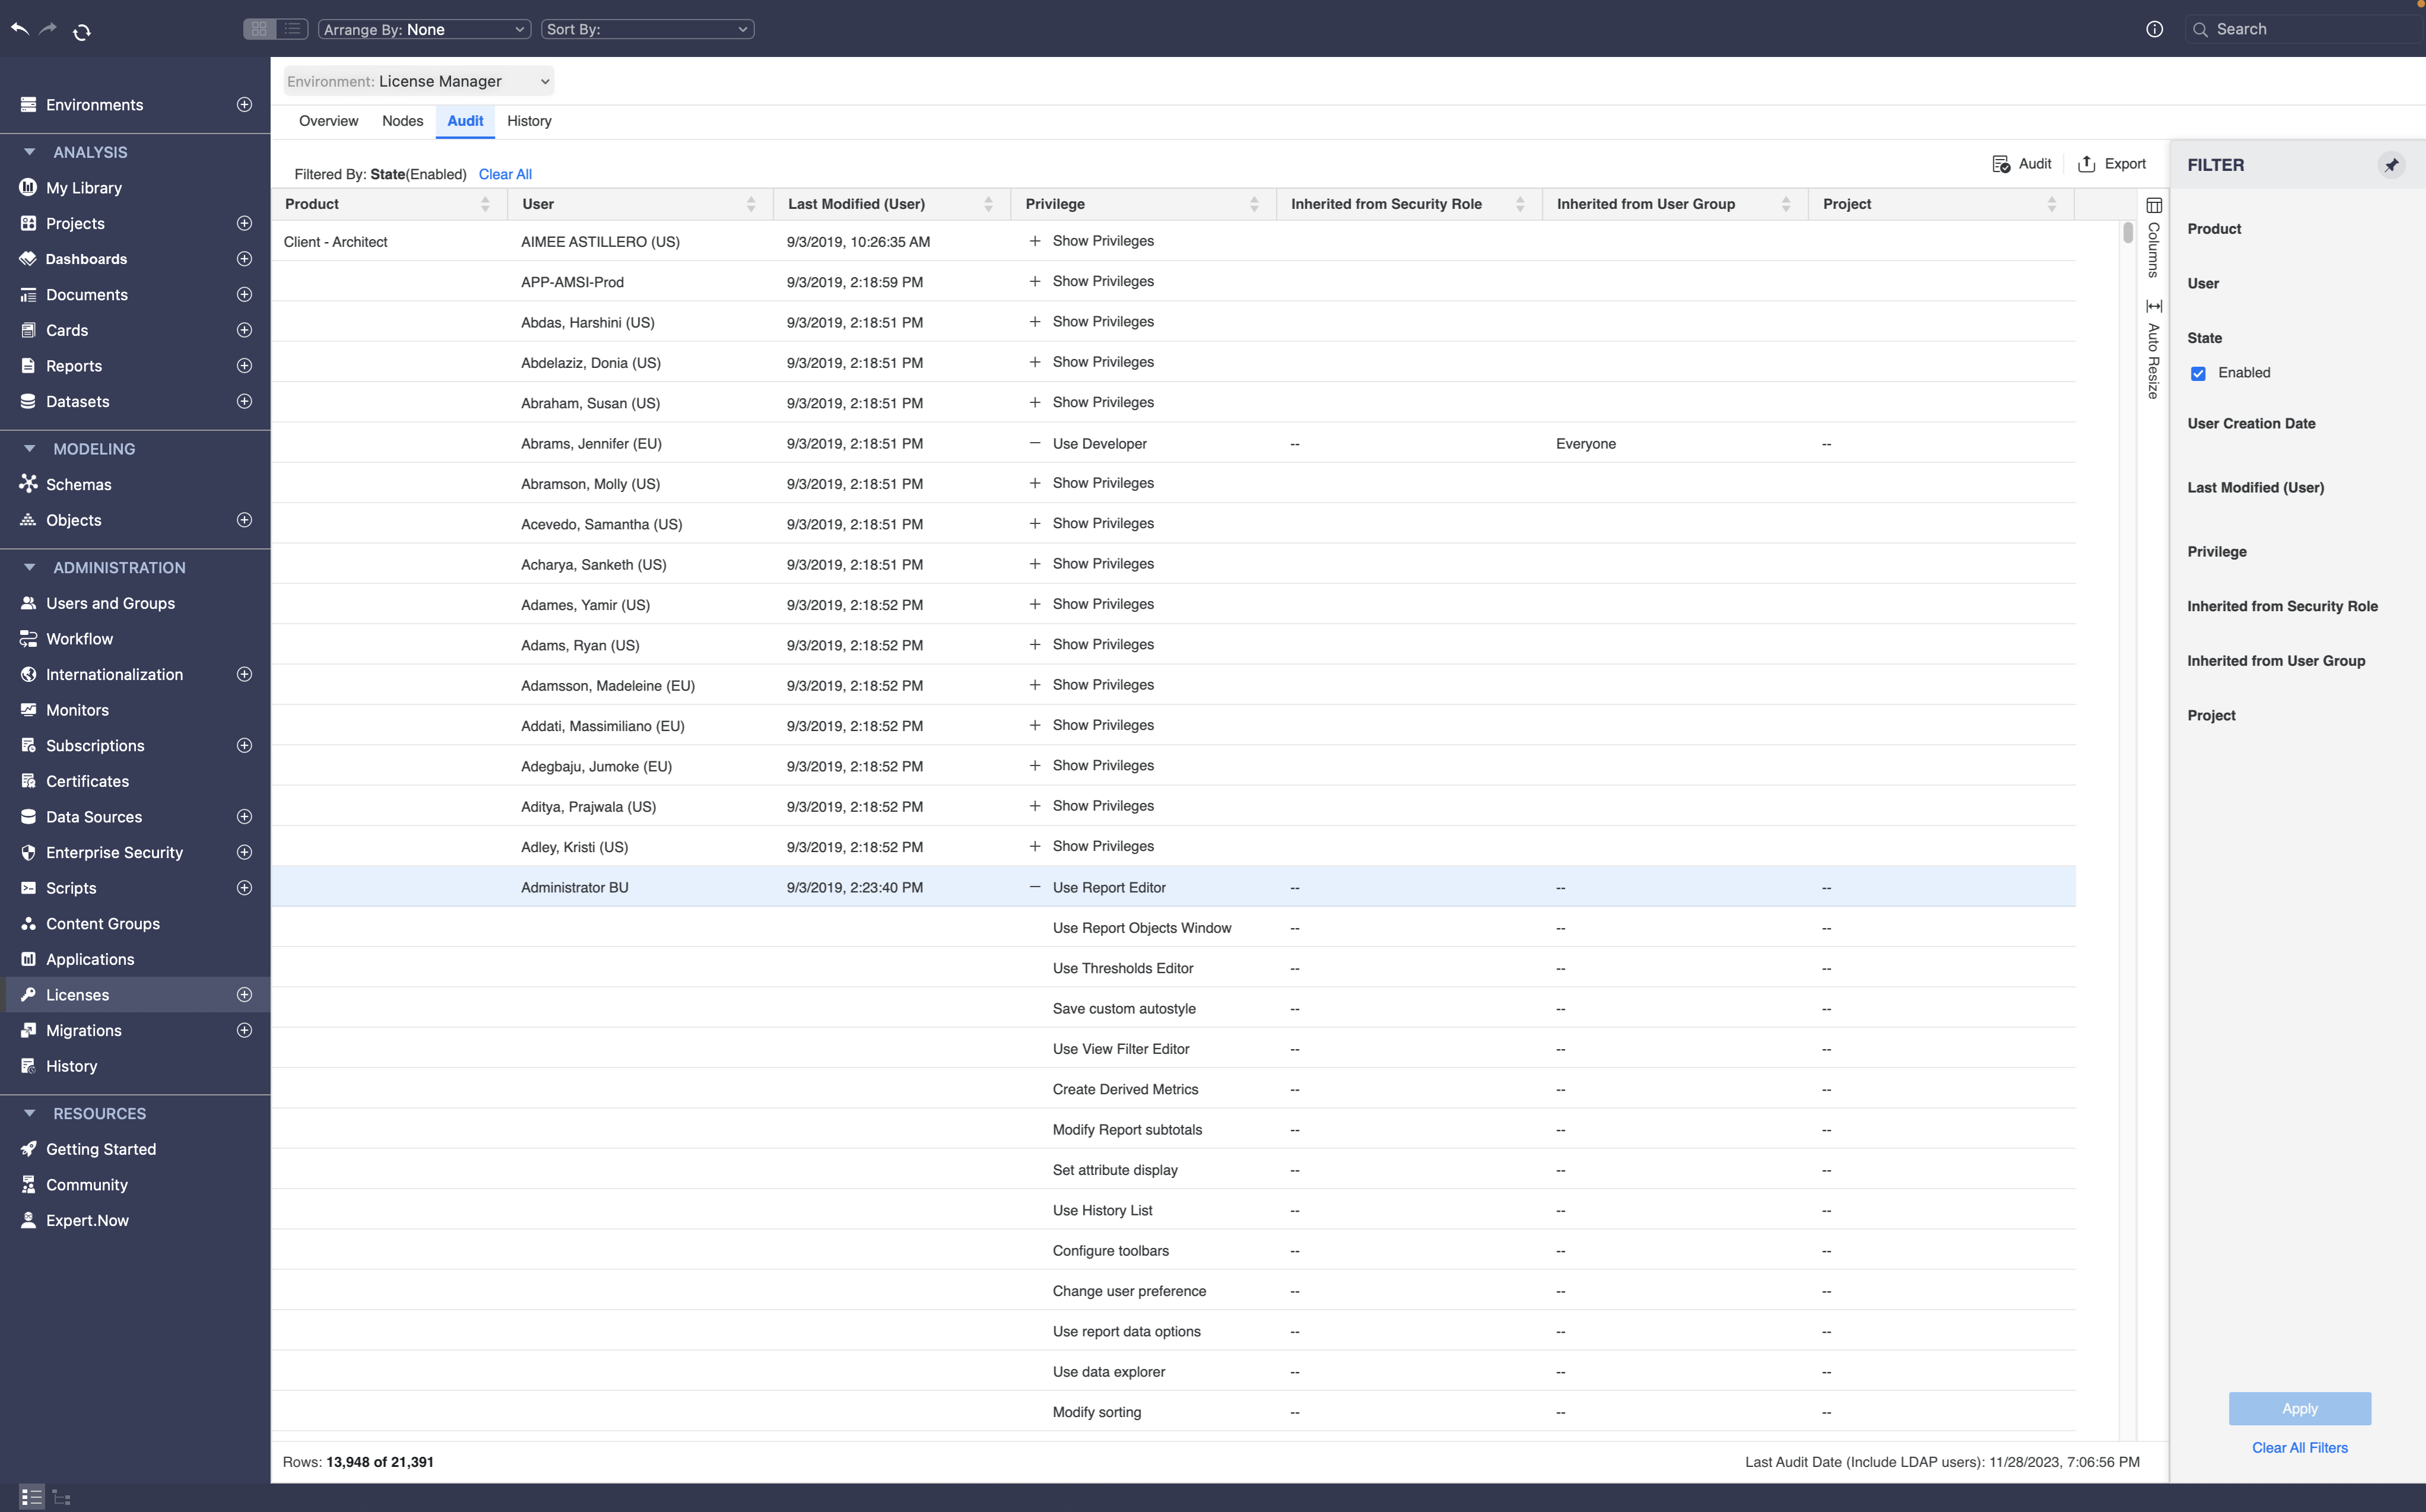This screenshot has height=1512, width=2426.
Task: Click the info icon near Search
Action: click(x=2154, y=29)
